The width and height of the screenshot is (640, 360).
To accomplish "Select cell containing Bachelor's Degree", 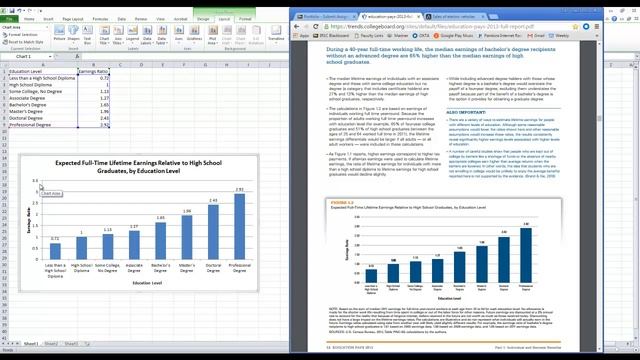I will tap(43, 105).
